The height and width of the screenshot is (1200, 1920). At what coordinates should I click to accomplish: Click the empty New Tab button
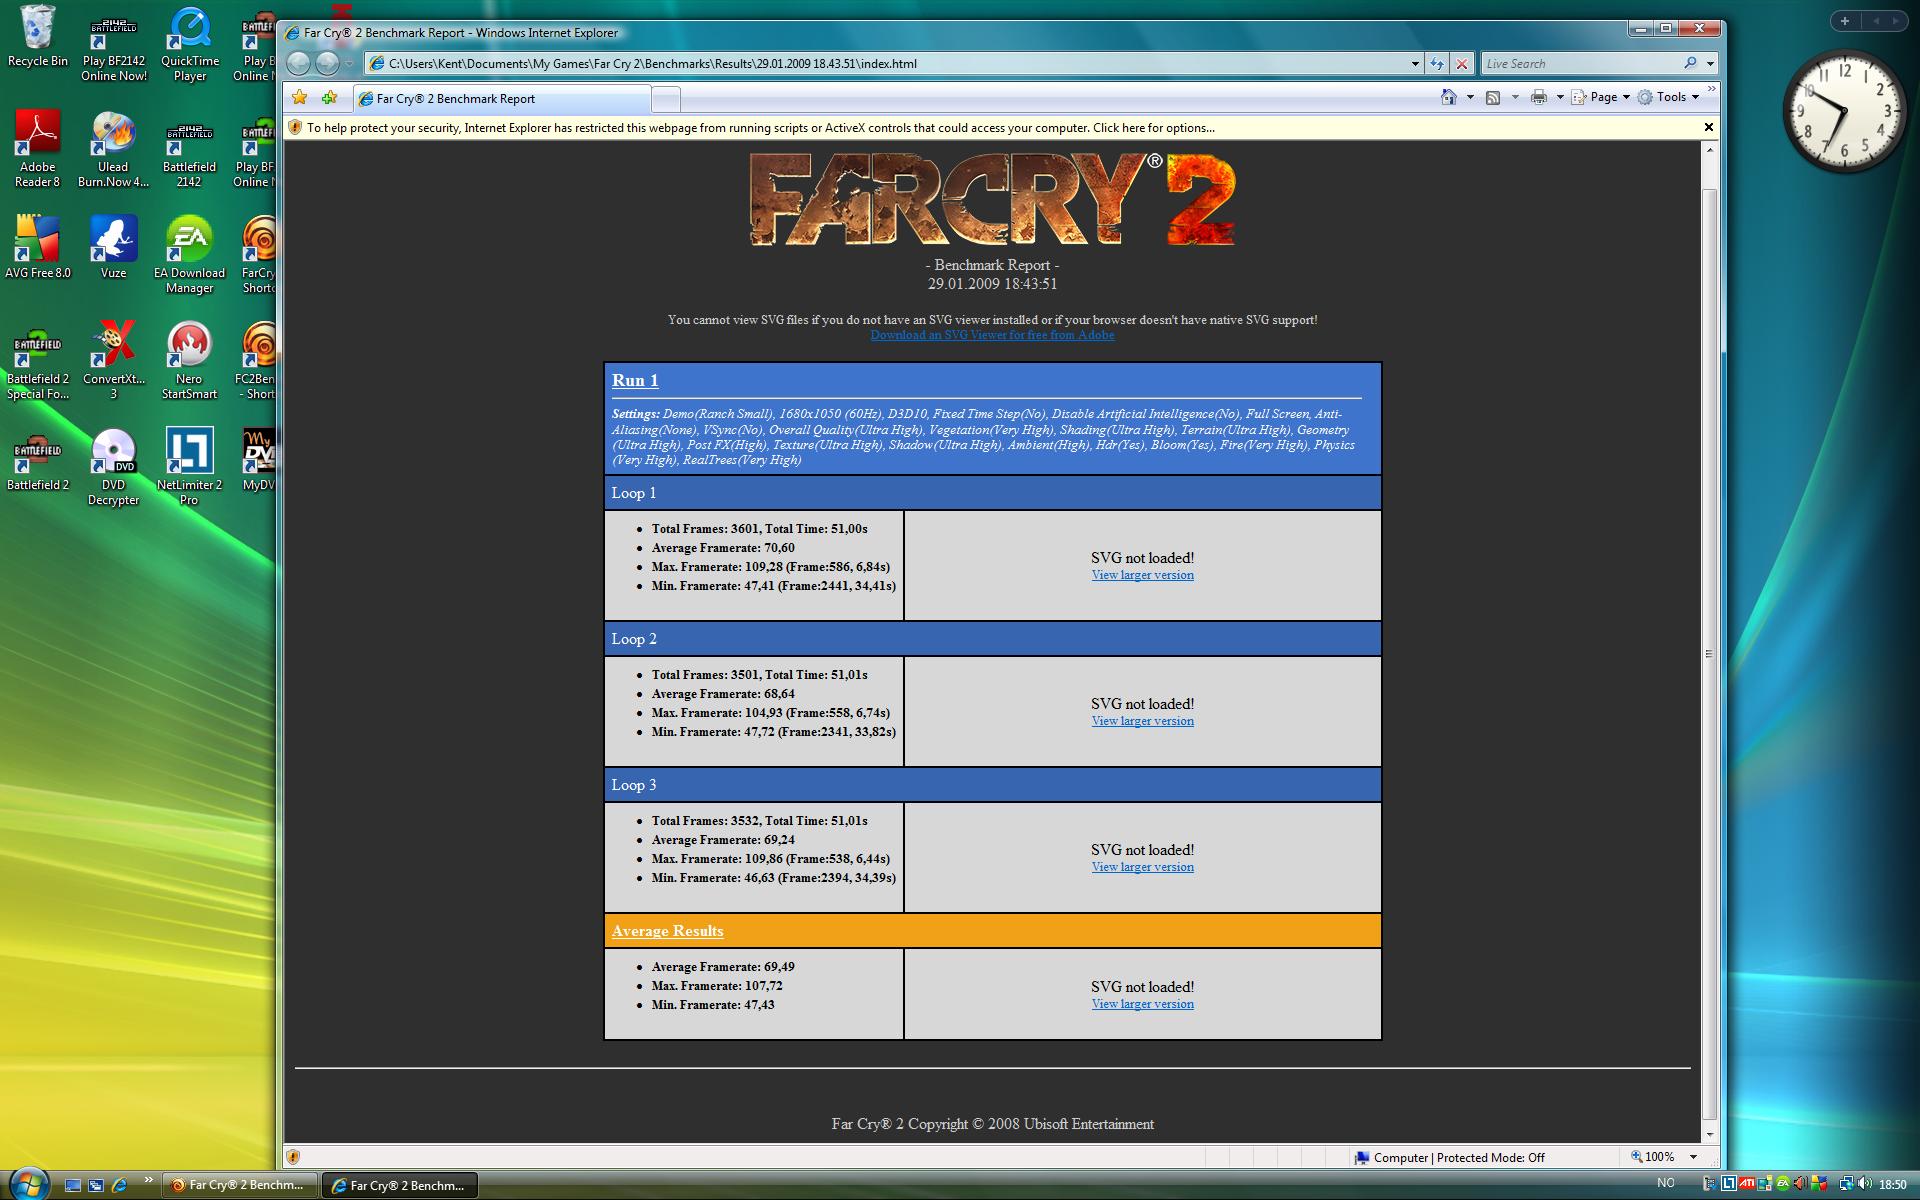(x=666, y=99)
